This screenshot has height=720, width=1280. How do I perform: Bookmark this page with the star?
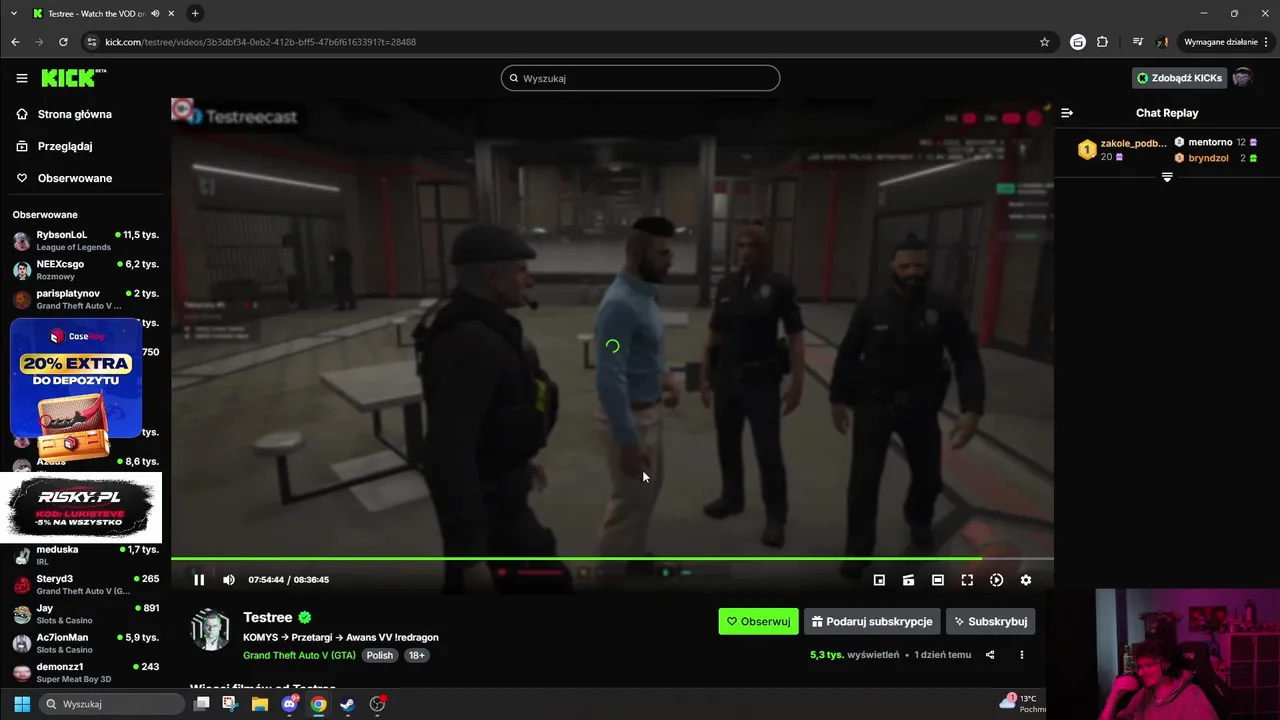coord(1045,42)
